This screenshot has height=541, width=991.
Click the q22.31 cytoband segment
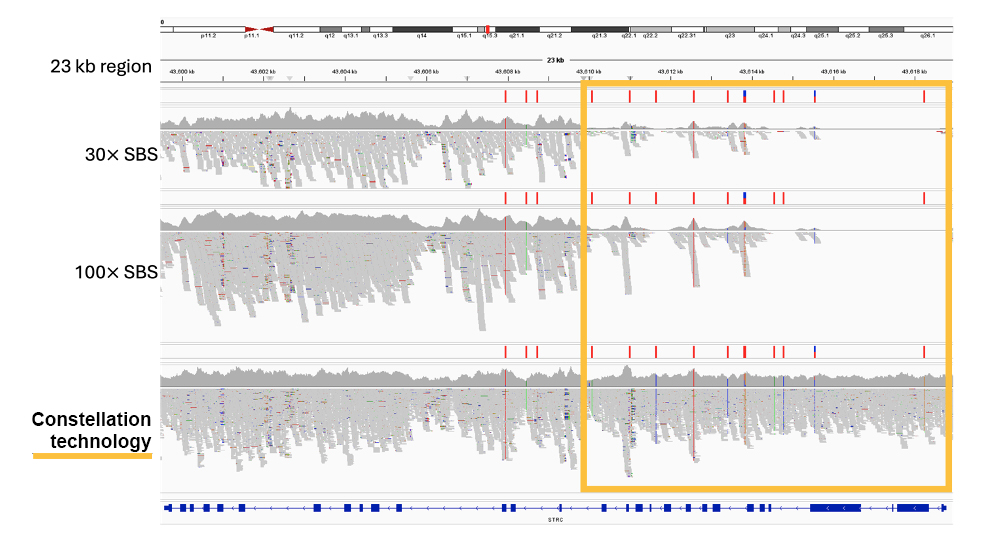[687, 30]
